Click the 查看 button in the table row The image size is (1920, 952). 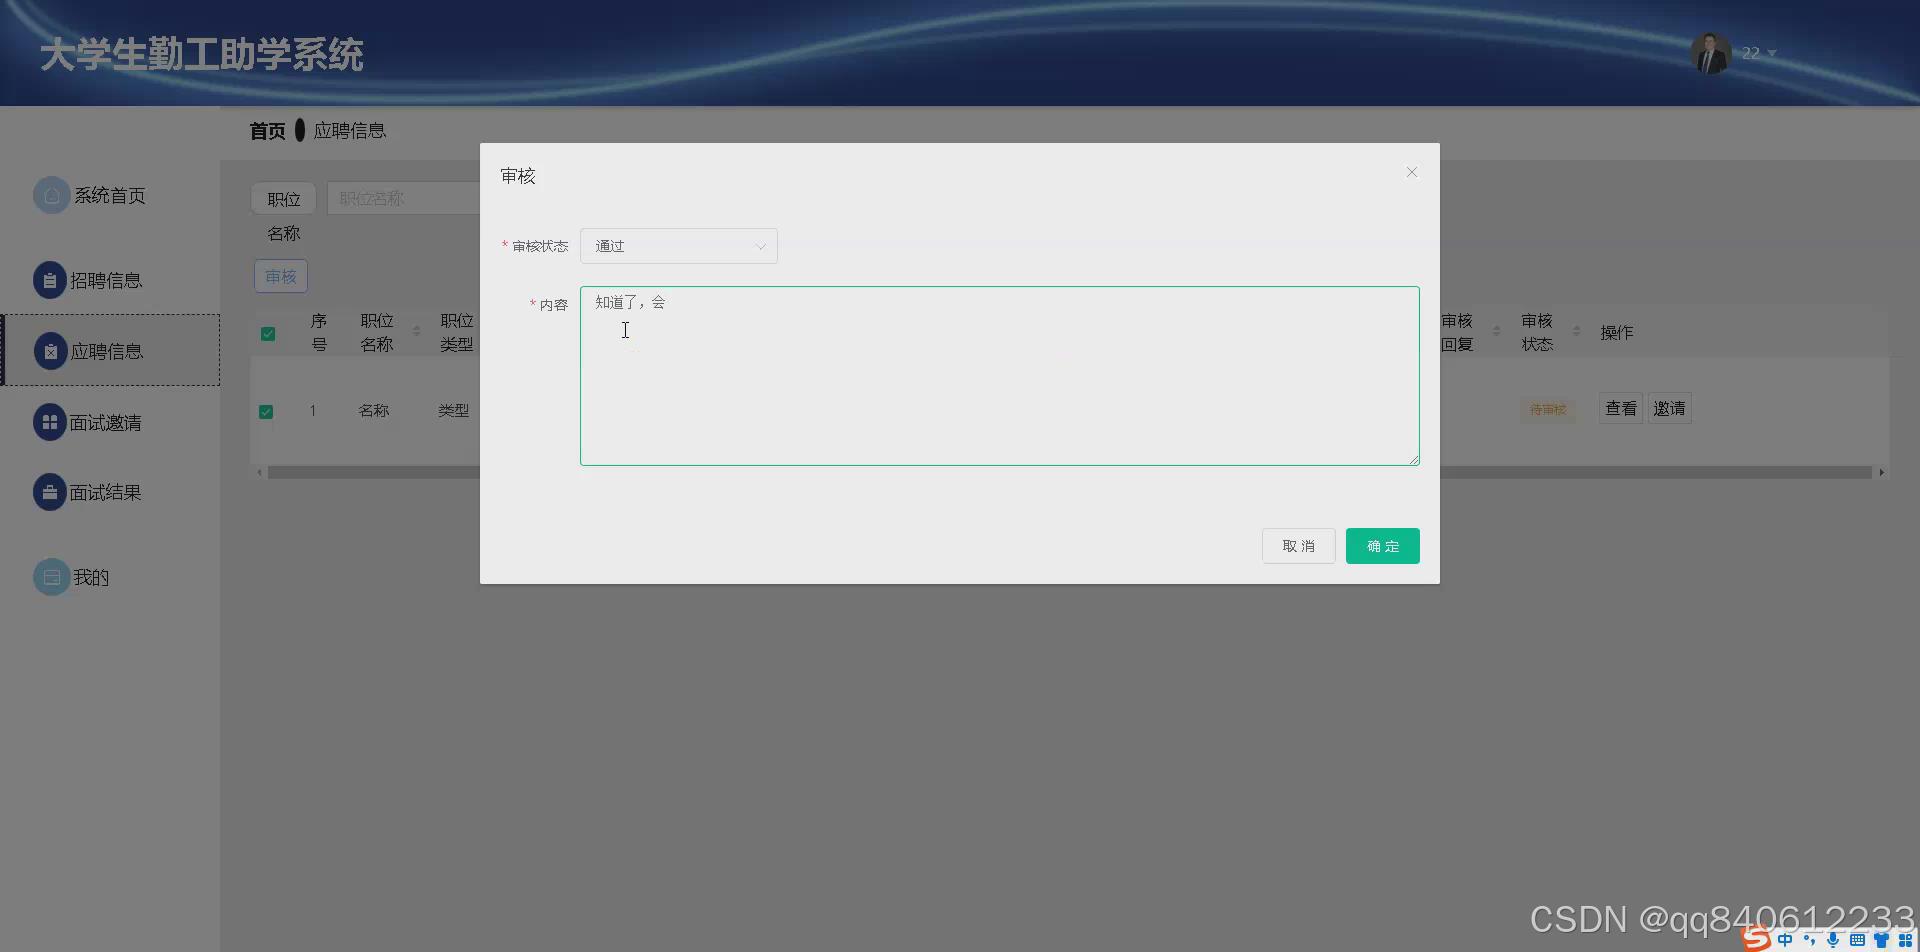(x=1620, y=408)
